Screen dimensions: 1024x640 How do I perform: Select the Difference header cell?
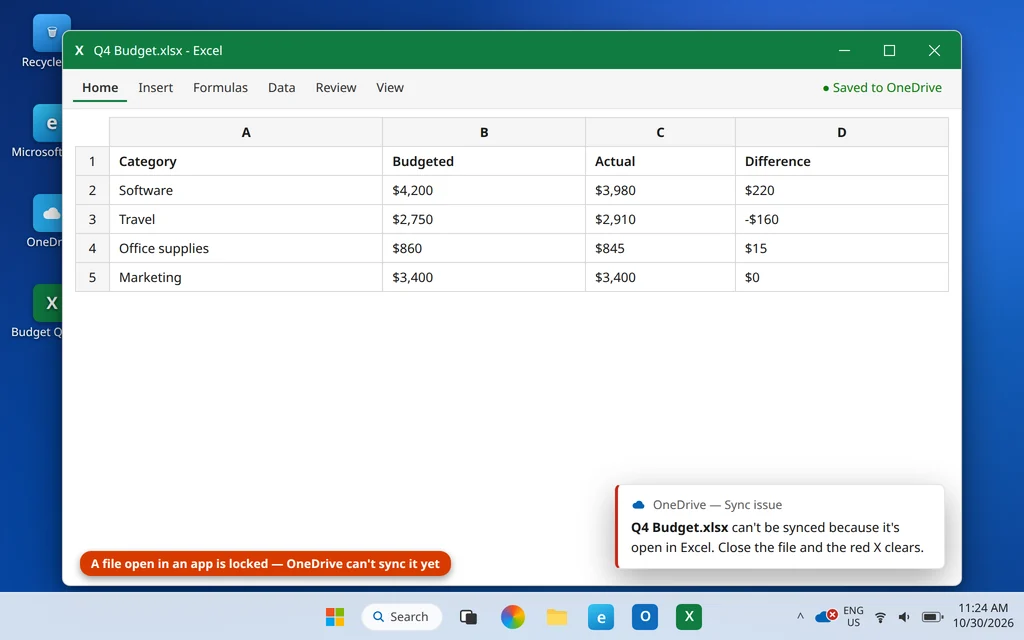(x=842, y=161)
